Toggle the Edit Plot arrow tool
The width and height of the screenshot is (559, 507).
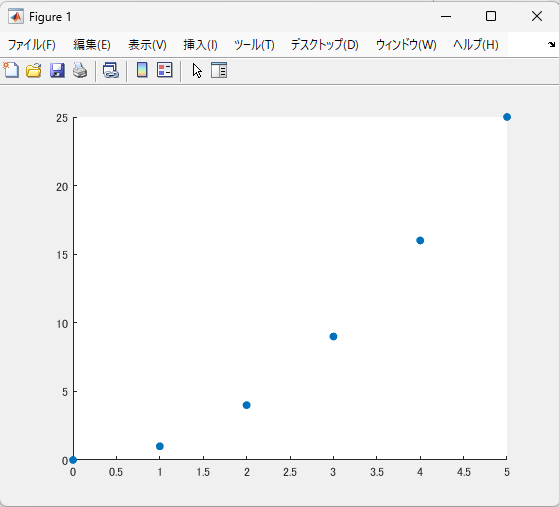coord(197,70)
